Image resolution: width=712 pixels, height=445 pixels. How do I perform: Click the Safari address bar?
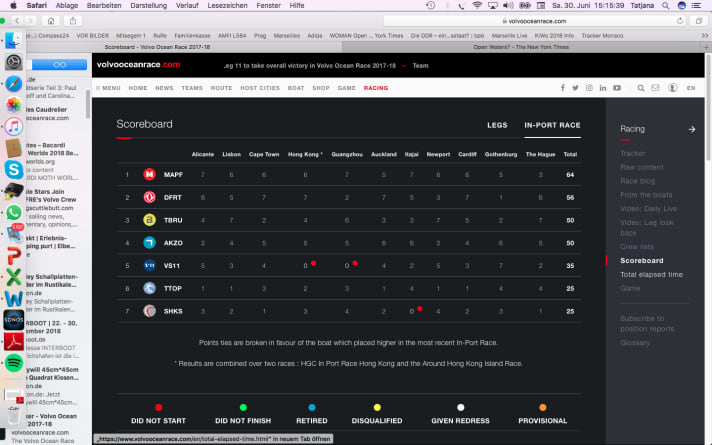[534, 21]
